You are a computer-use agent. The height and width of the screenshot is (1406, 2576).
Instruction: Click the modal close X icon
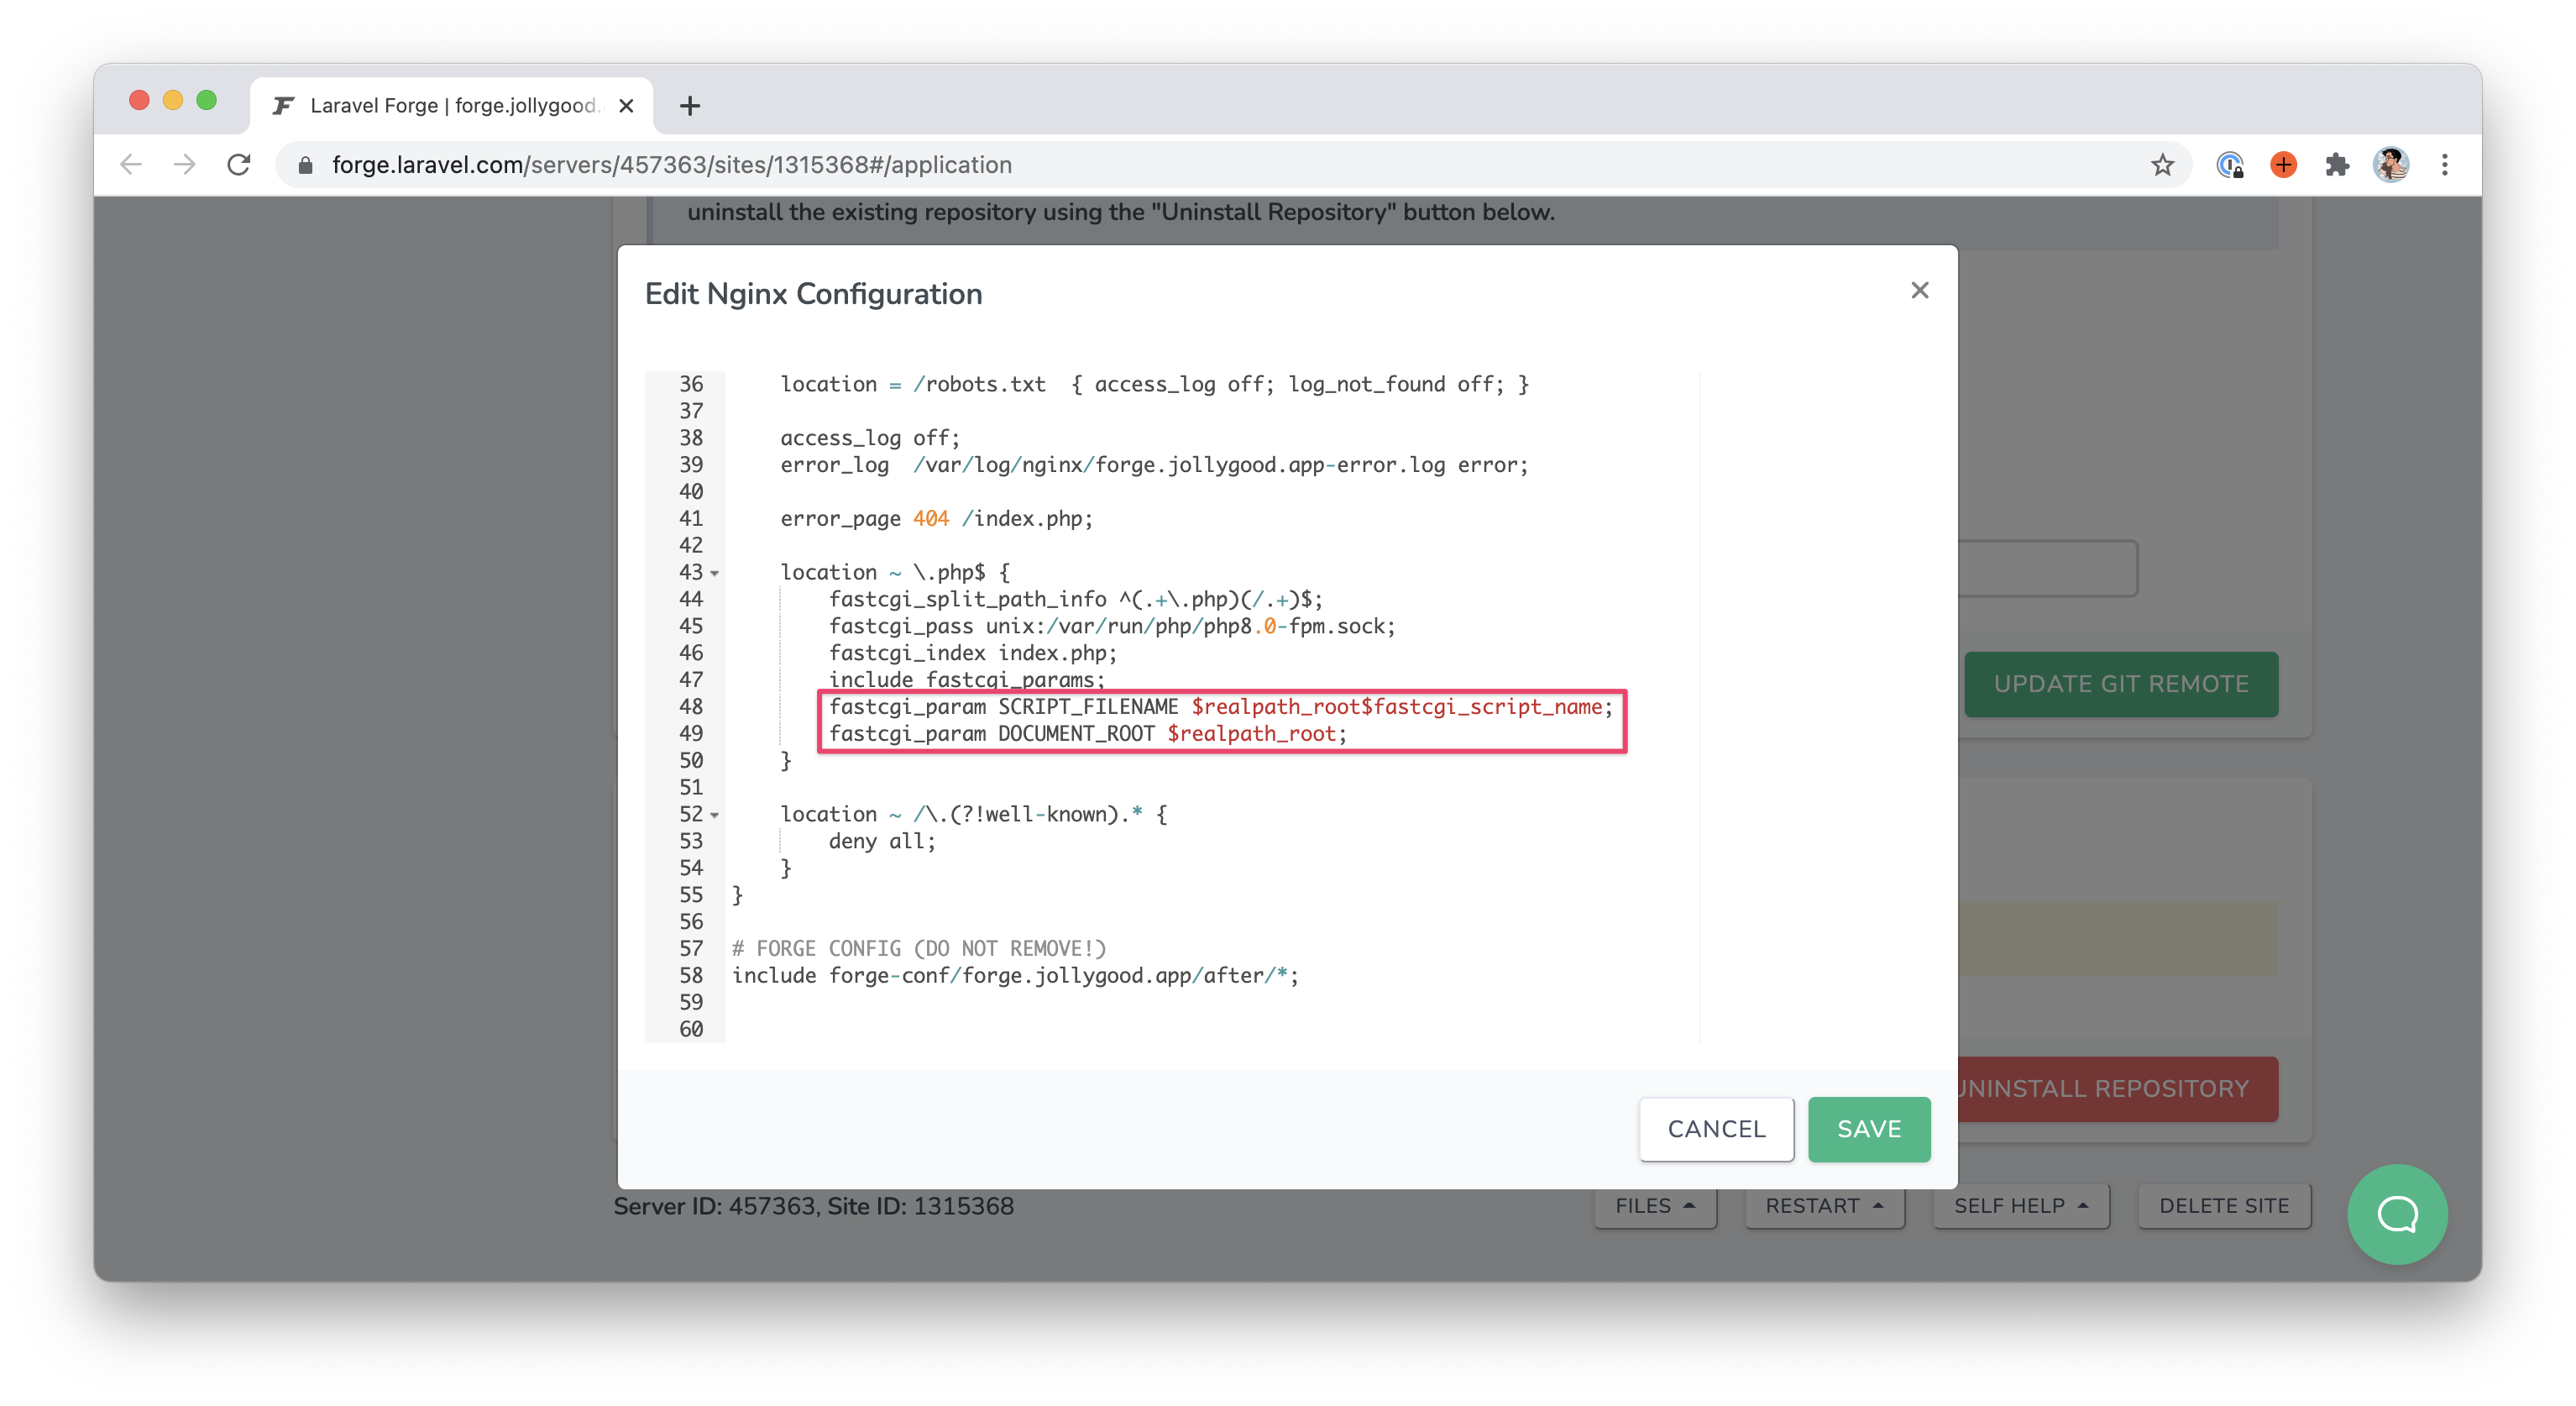(x=1919, y=289)
